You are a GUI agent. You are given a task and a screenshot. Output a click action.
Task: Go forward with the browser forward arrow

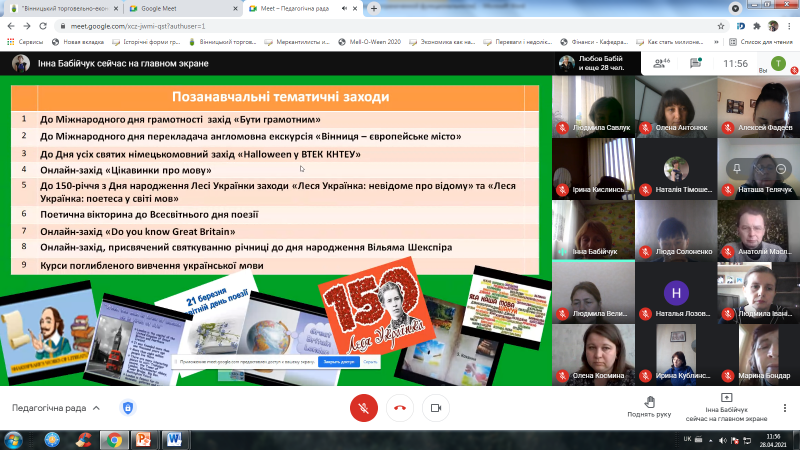click(27, 26)
